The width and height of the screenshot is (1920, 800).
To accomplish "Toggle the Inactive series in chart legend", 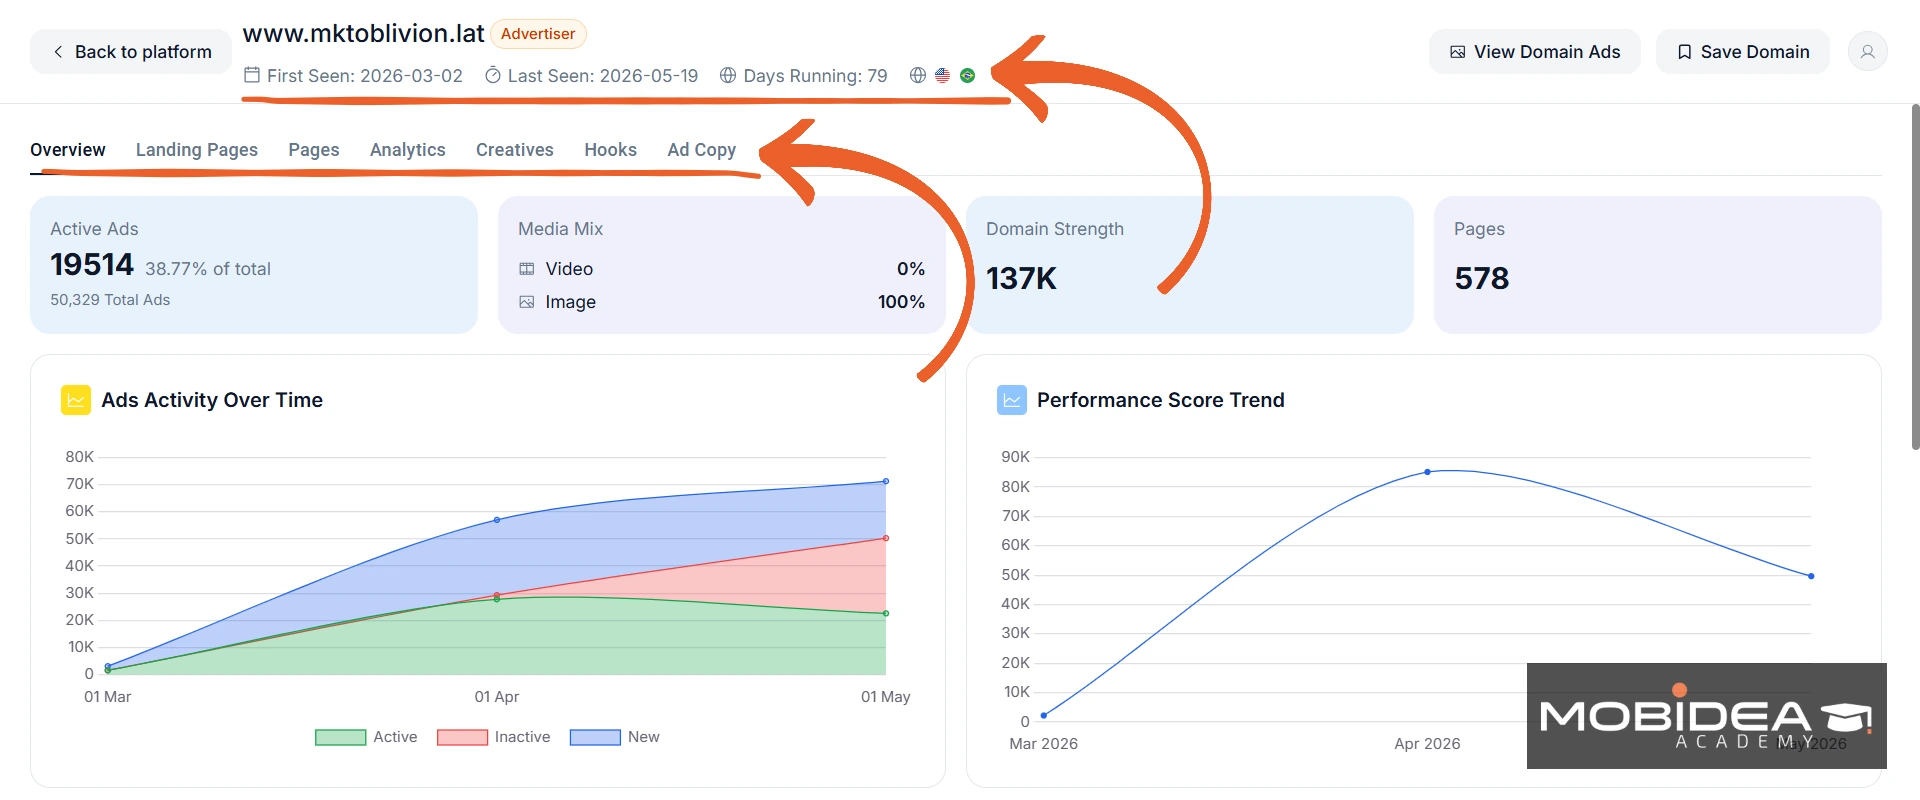I will point(494,737).
